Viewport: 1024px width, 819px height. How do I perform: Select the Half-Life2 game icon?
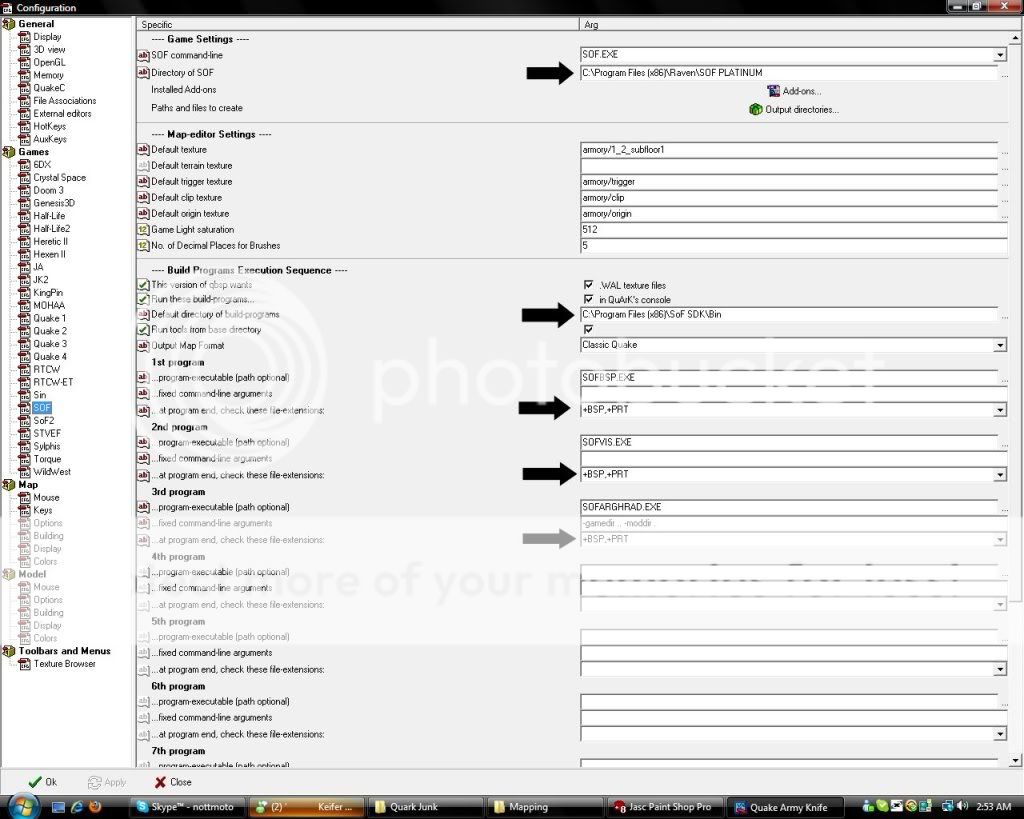click(24, 229)
